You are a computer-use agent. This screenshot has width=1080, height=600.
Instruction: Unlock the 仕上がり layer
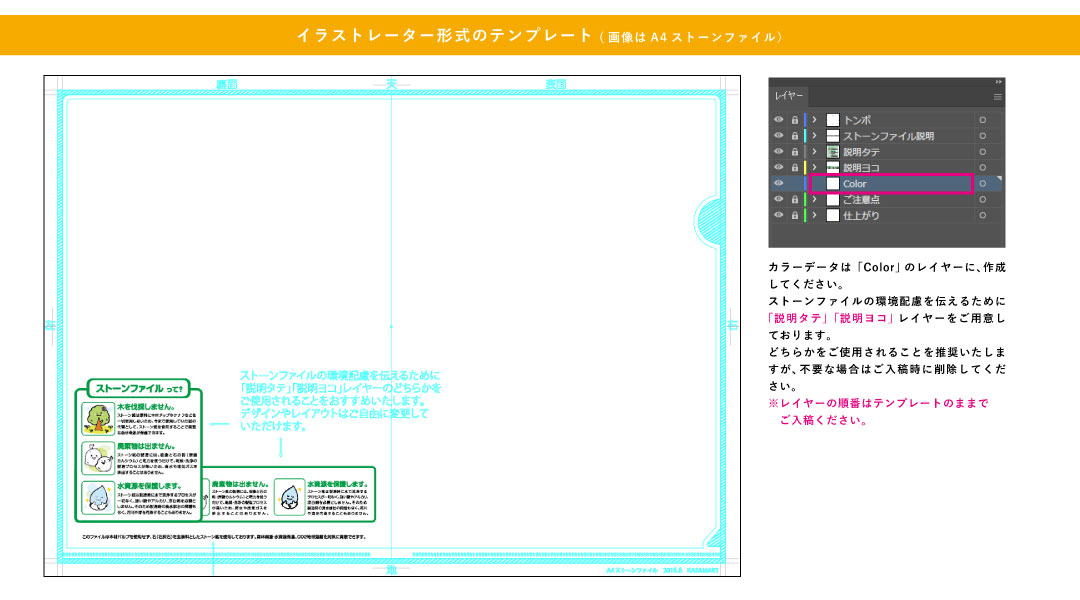click(x=794, y=216)
